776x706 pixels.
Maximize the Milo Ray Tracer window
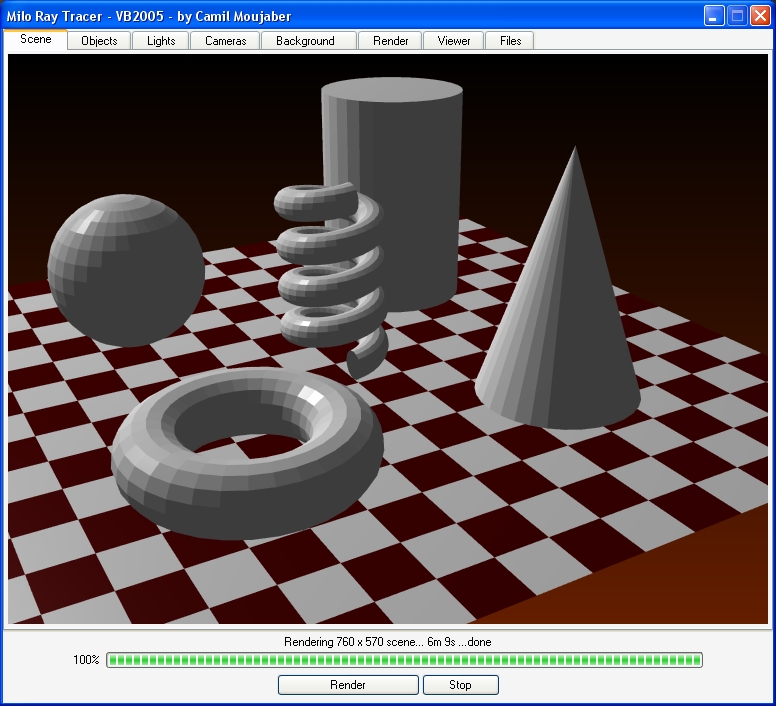coord(737,16)
